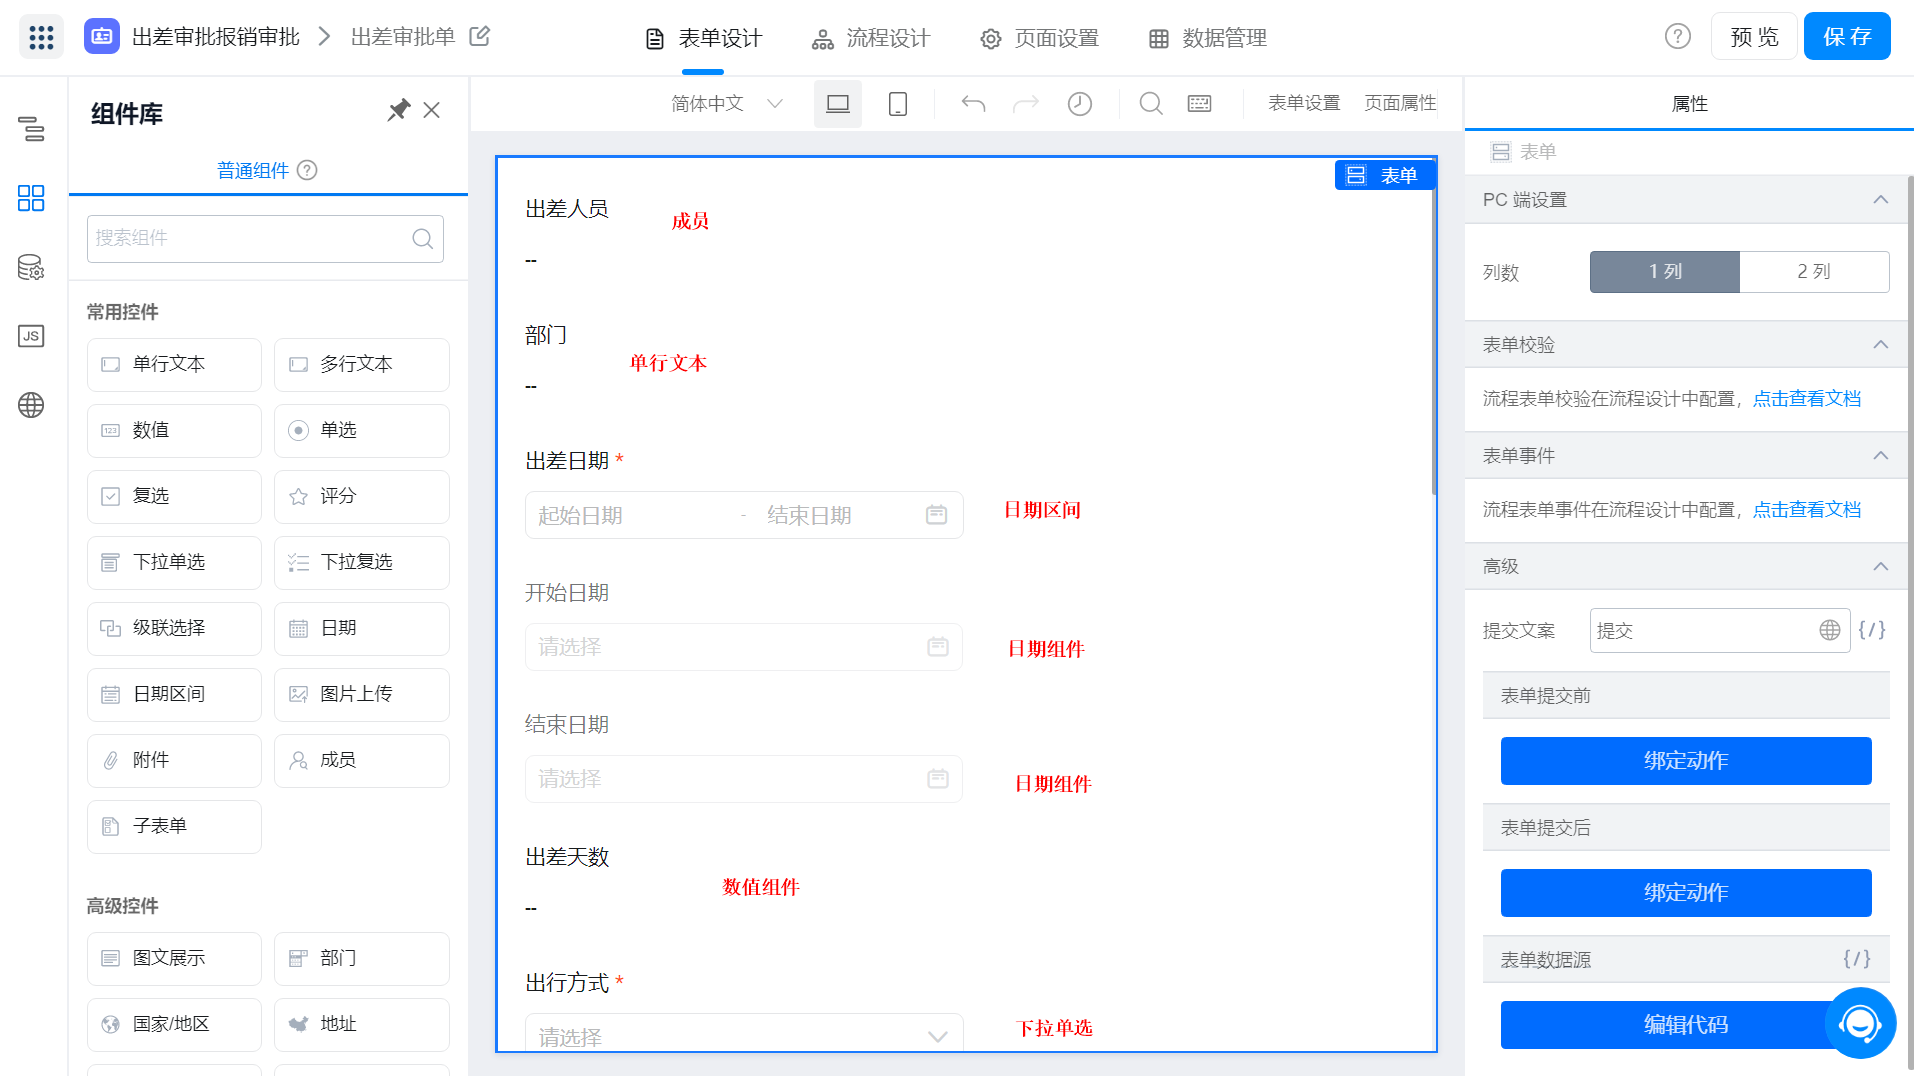
Task: Collapse the PC 端设置 section
Action: pyautogui.click(x=1881, y=200)
